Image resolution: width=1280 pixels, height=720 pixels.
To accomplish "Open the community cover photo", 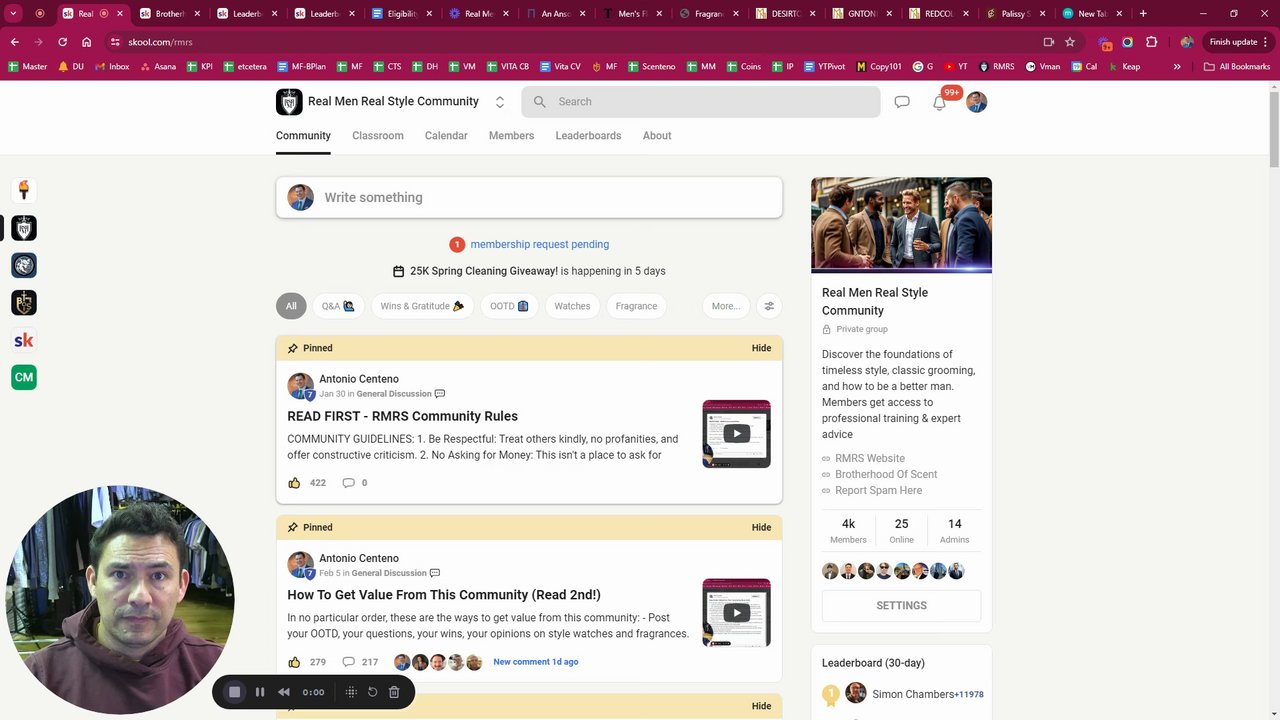I will (x=901, y=225).
